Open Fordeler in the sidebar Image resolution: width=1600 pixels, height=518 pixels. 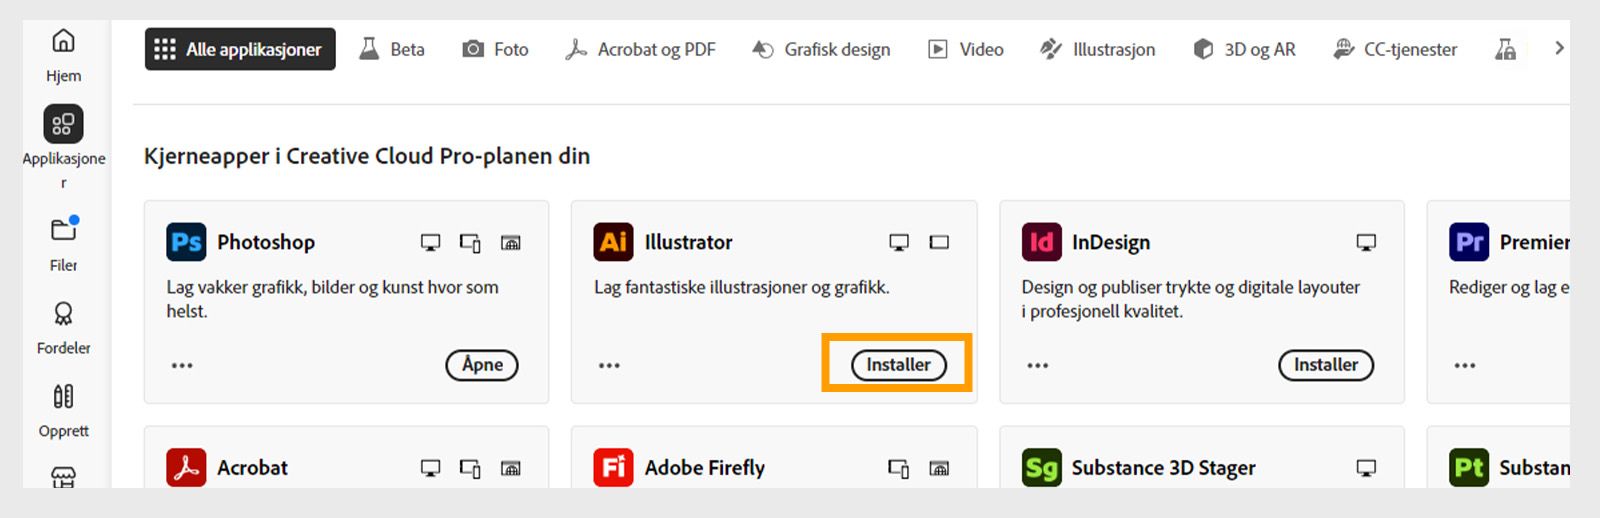pos(63,328)
